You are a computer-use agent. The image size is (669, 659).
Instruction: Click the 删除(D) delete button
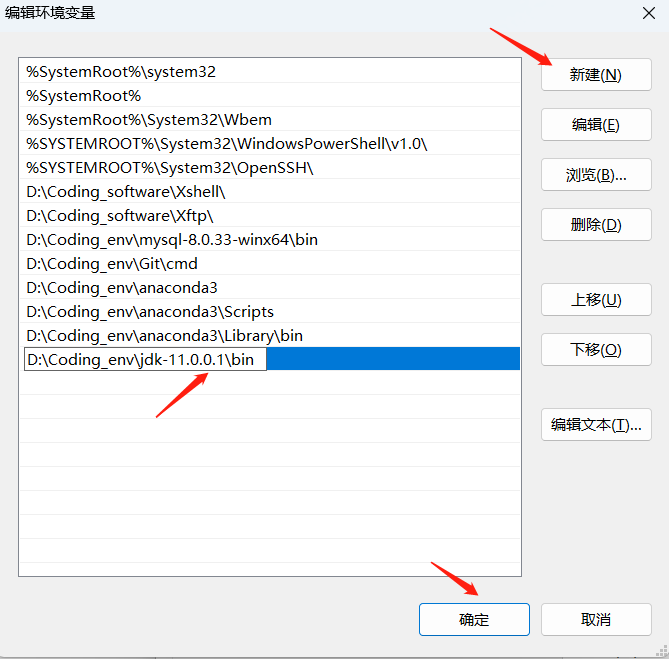pyautogui.click(x=596, y=224)
